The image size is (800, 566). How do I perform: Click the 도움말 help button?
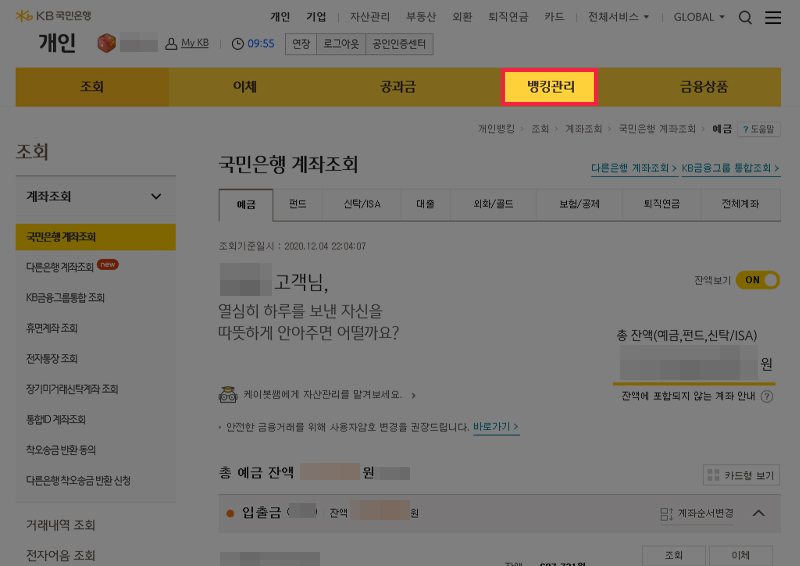pyautogui.click(x=759, y=129)
